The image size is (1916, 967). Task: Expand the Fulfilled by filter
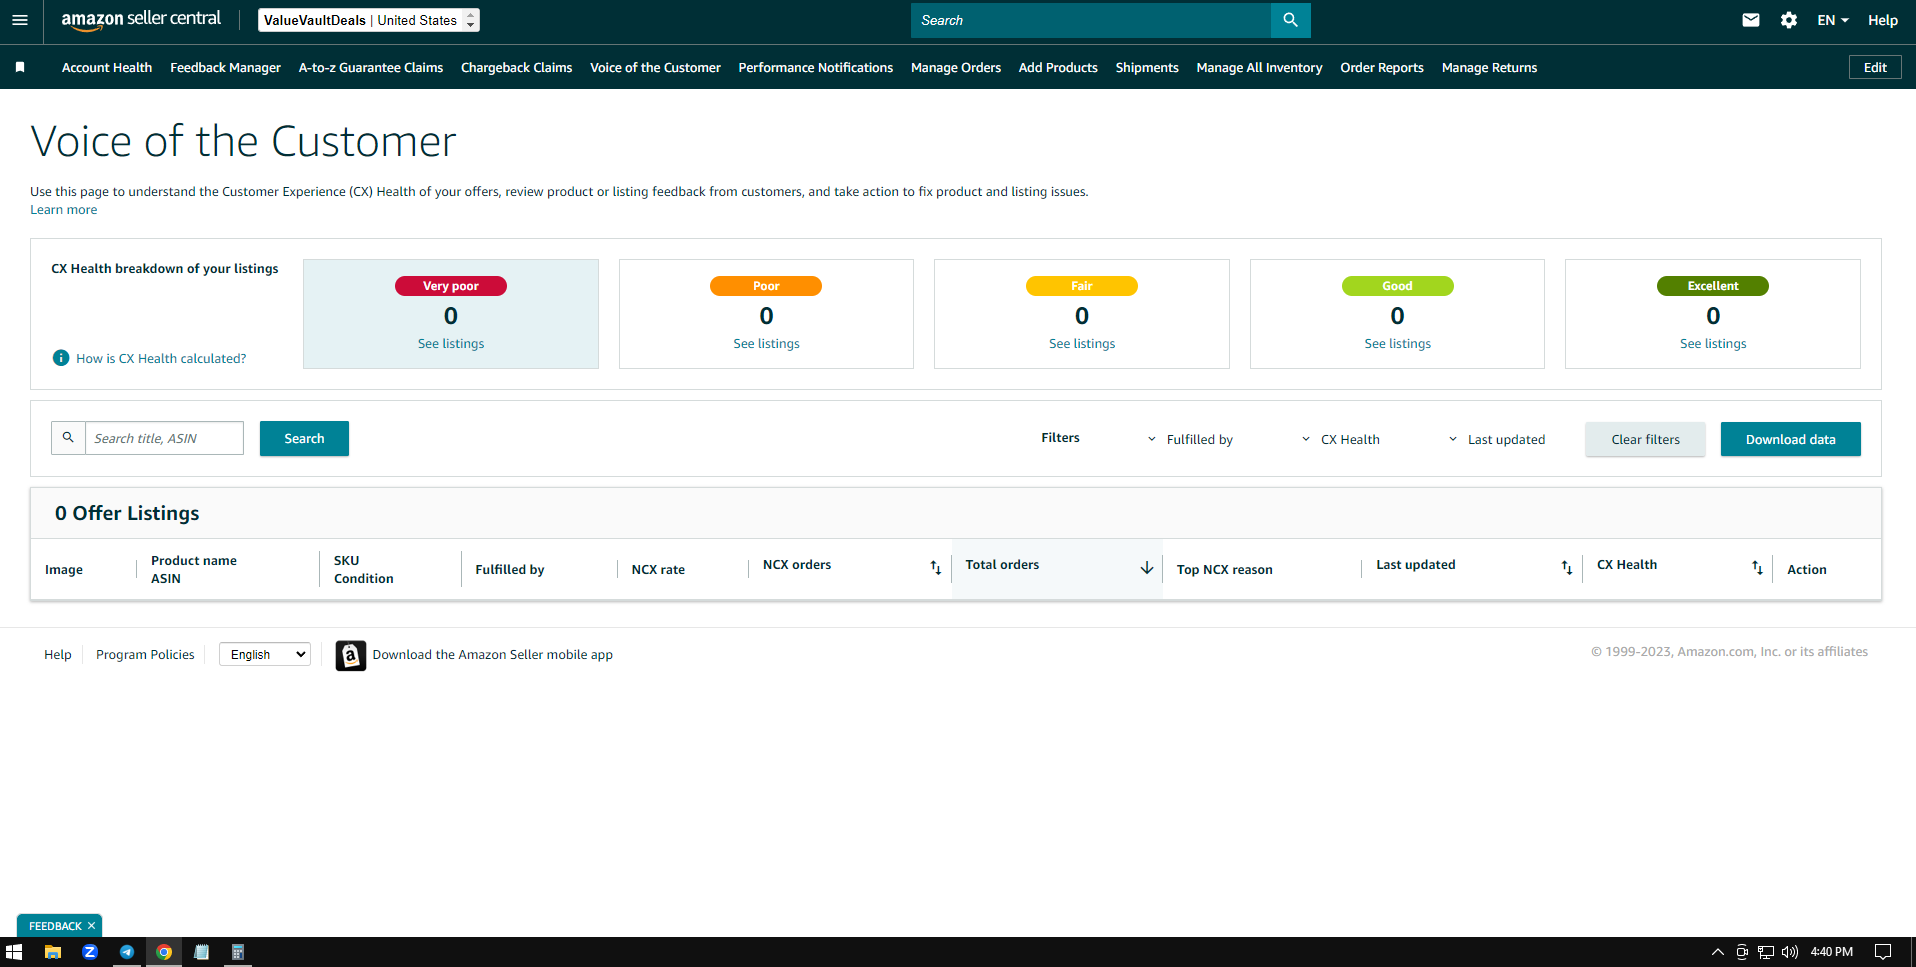point(1190,439)
